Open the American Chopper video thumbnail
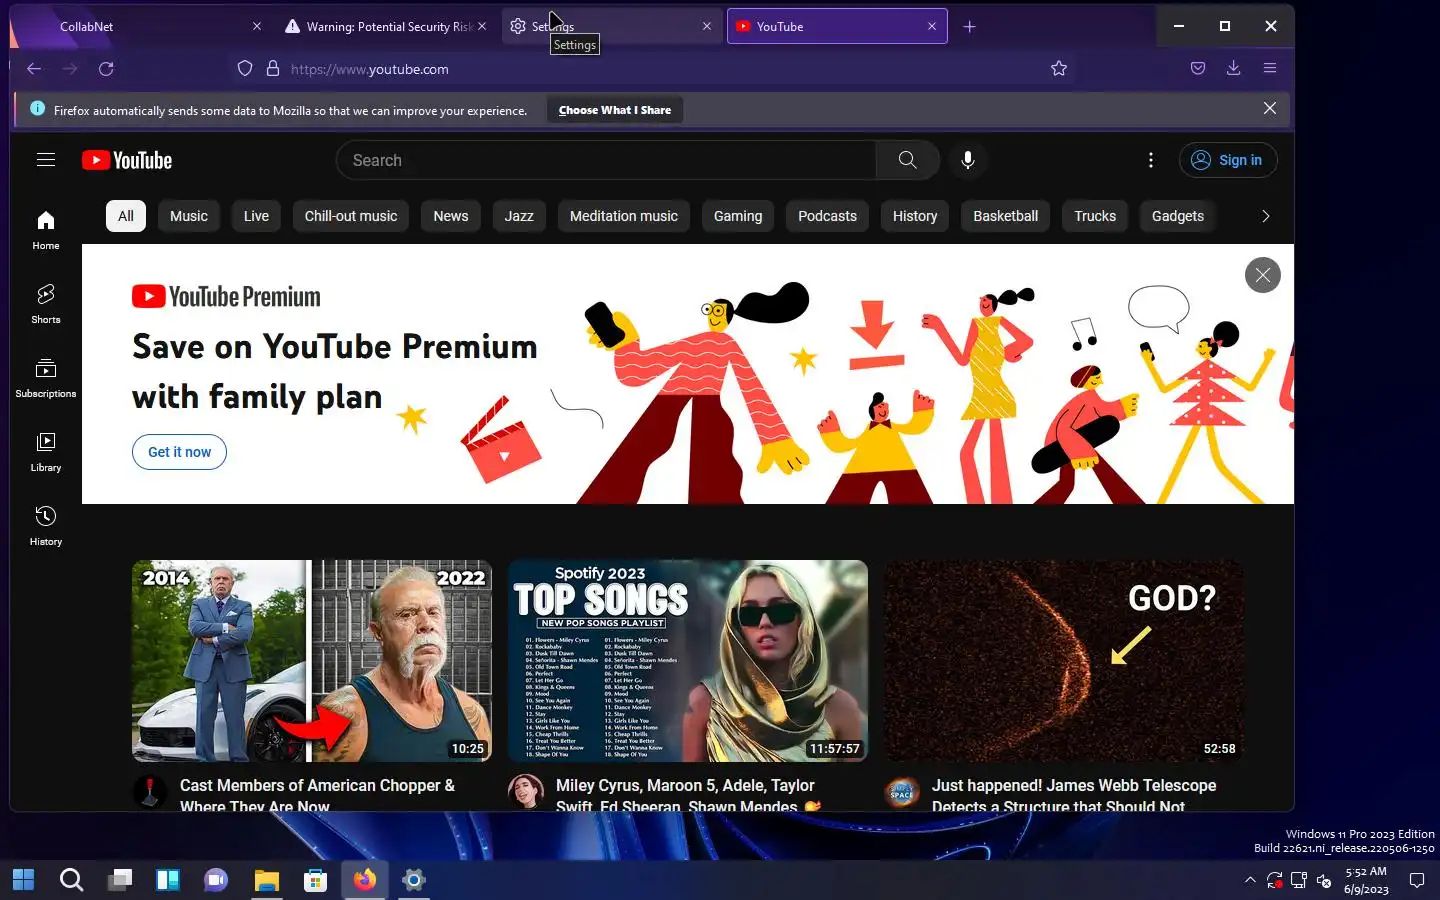This screenshot has width=1440, height=900. click(312, 661)
